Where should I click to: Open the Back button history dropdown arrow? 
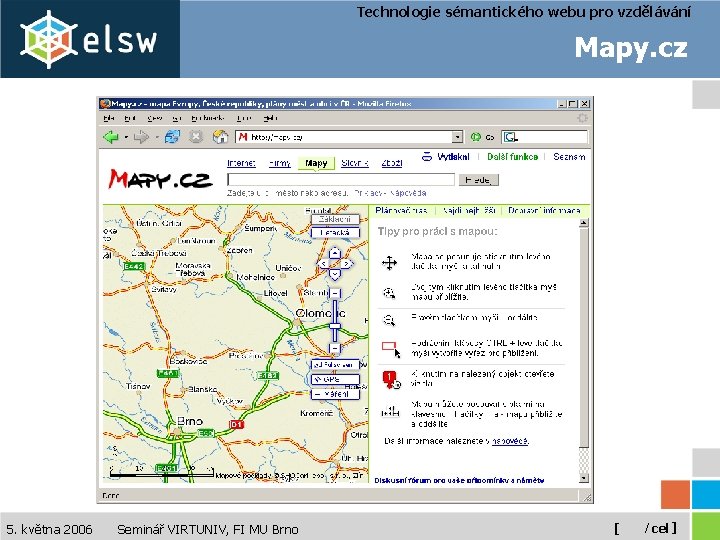pos(125,137)
